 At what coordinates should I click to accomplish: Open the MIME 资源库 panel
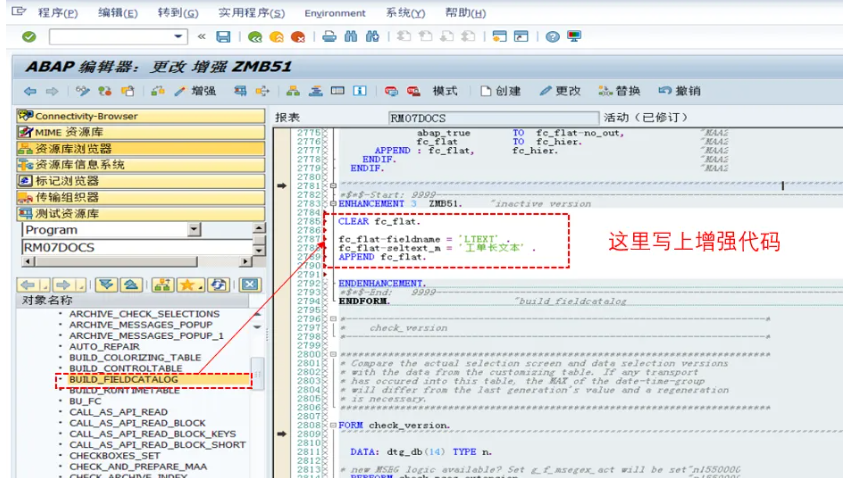pyautogui.click(x=141, y=132)
